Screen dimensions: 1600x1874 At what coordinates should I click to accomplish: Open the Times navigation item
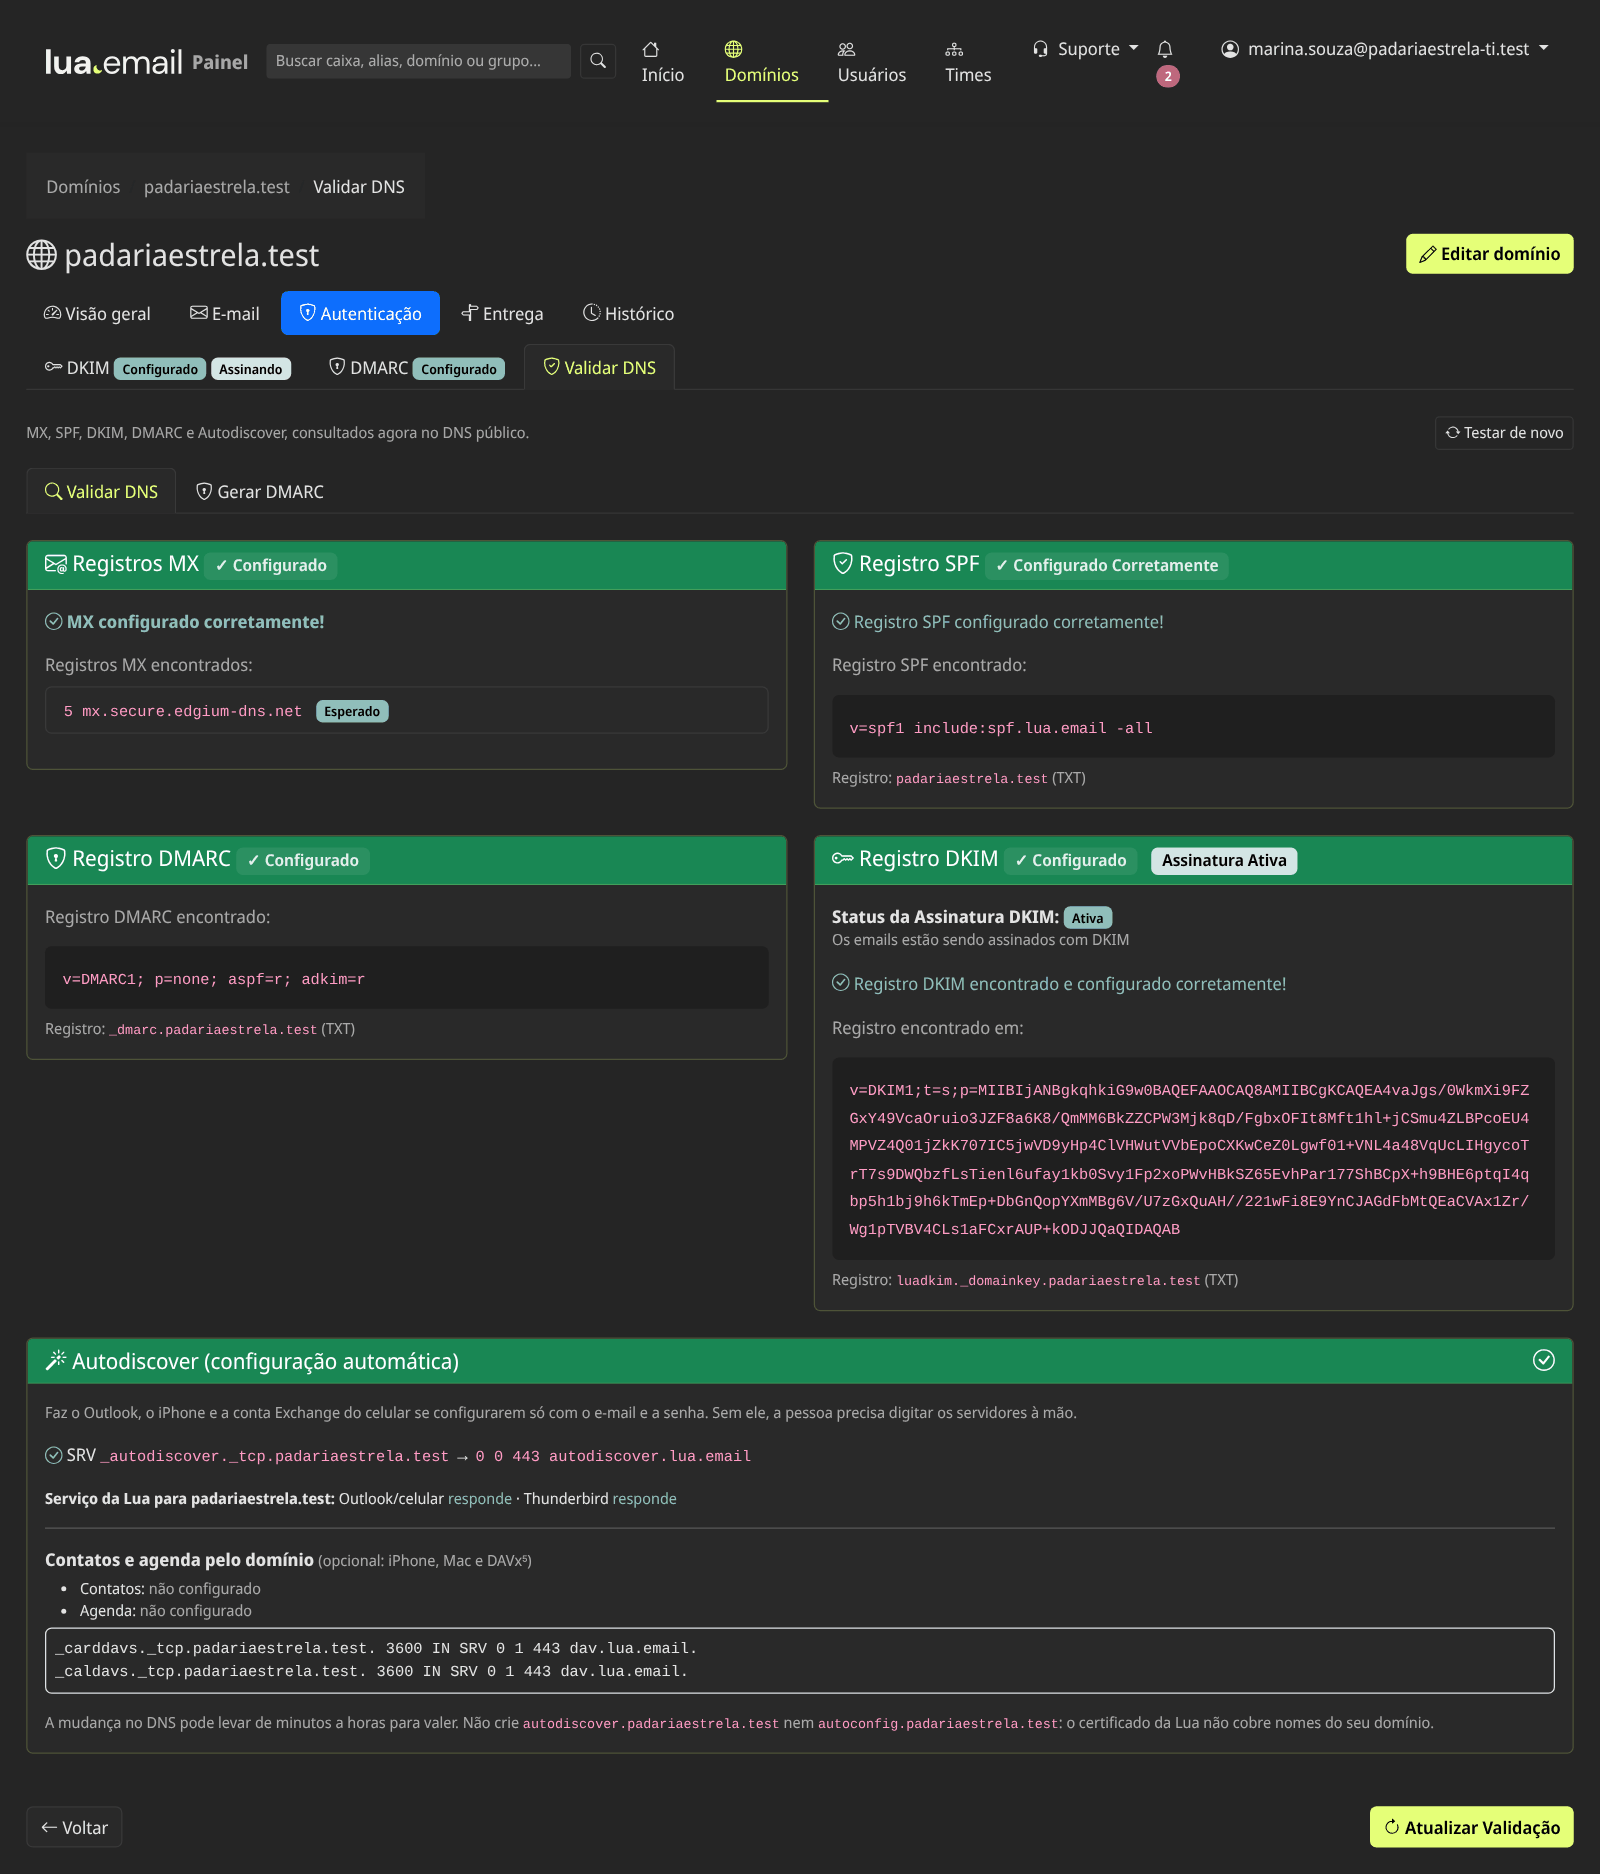pos(968,62)
